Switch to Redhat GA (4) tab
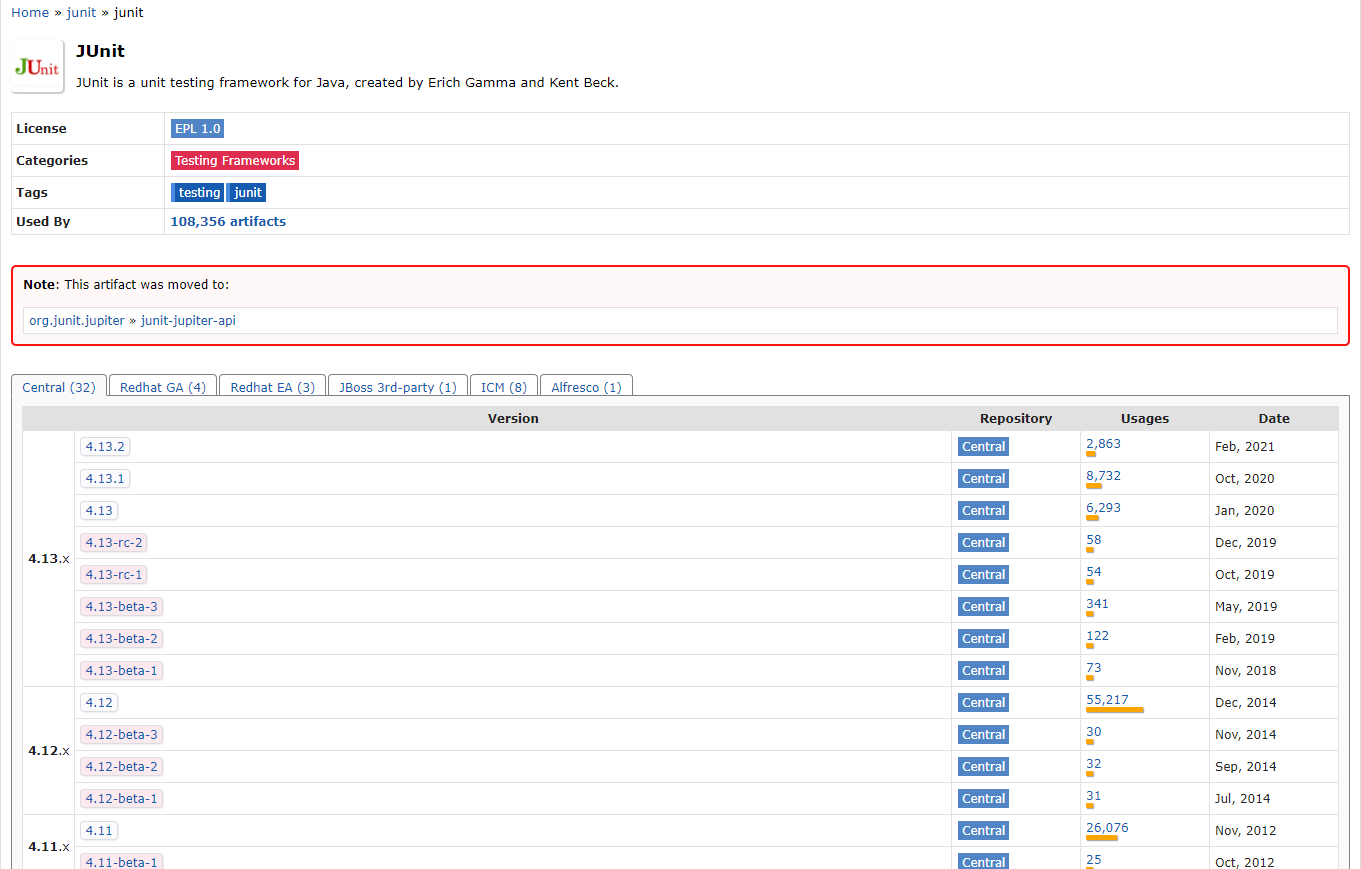1361x869 pixels. coord(163,387)
